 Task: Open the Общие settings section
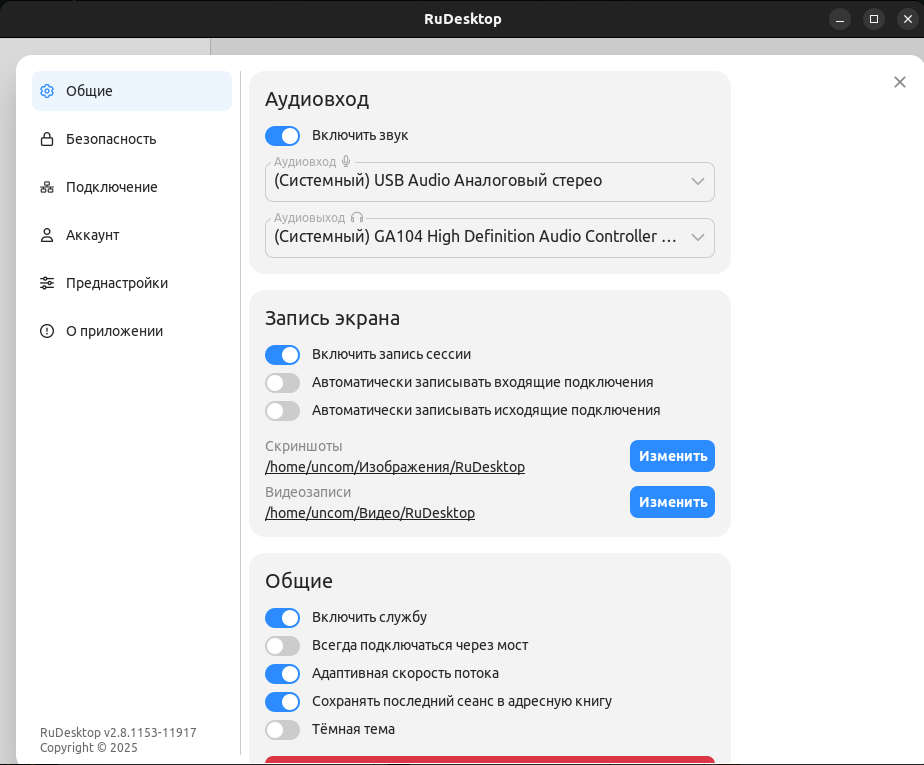[132, 91]
